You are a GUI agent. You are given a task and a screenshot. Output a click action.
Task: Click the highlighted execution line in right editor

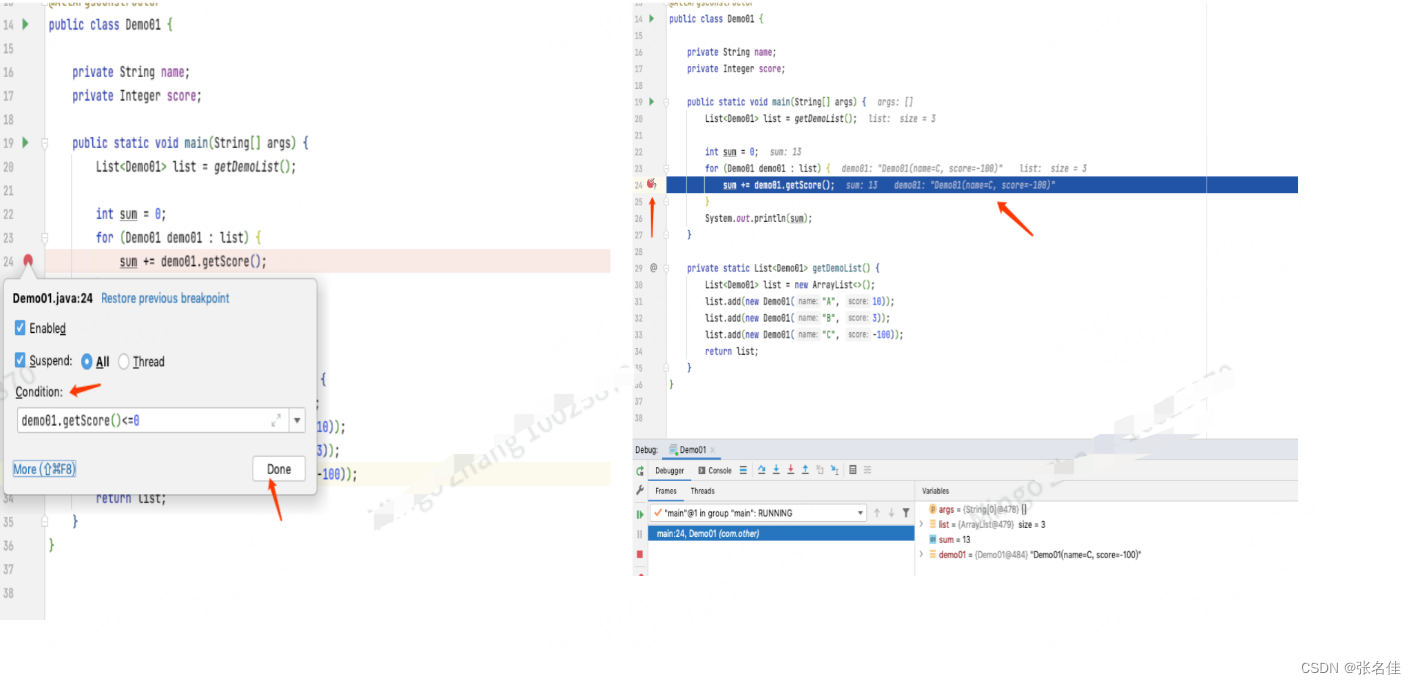(x=982, y=185)
